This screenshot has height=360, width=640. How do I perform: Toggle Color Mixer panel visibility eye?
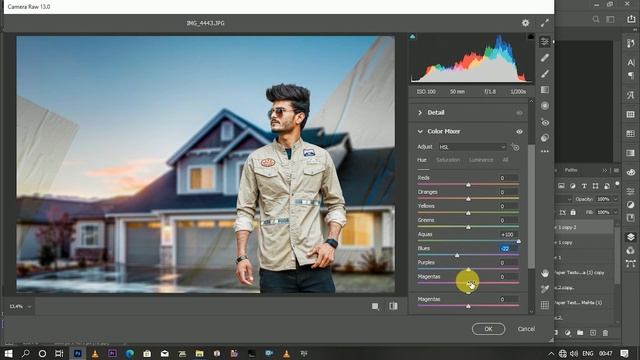click(x=519, y=131)
